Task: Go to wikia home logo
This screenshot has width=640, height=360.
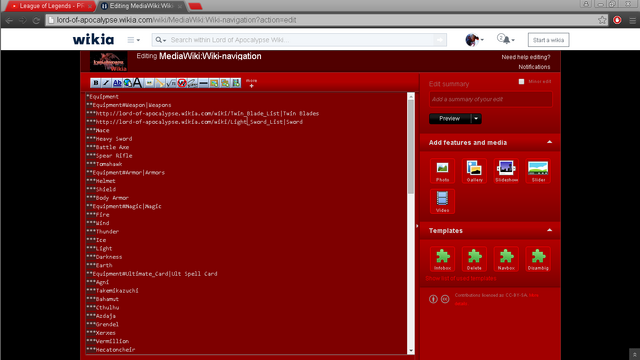Action: (93, 40)
